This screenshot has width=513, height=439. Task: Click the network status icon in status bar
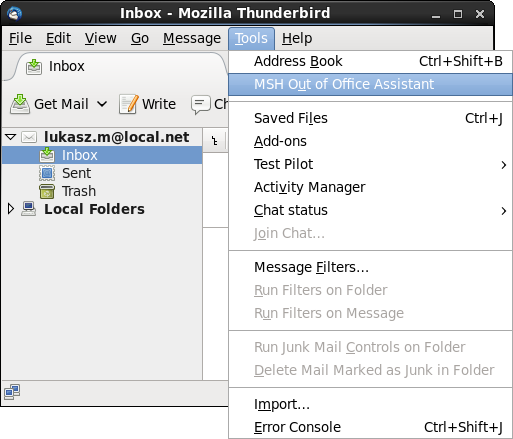(x=12, y=392)
